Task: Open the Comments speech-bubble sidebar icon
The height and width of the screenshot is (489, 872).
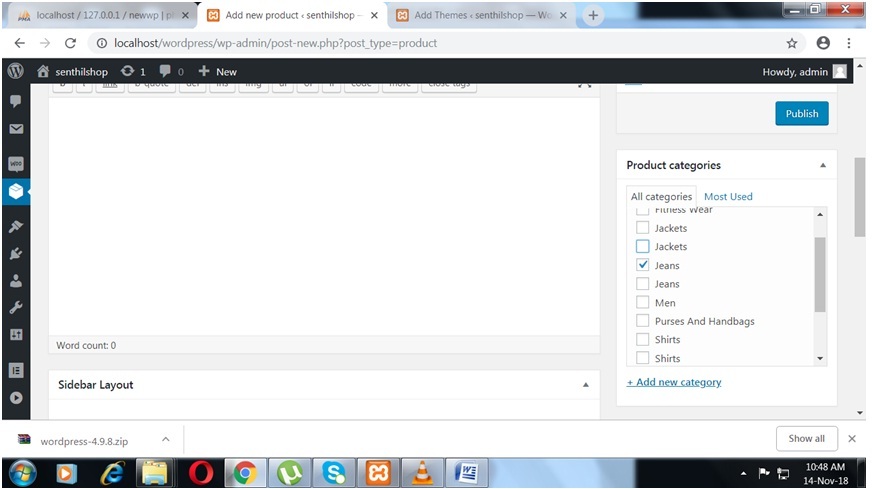Action: pos(16,101)
